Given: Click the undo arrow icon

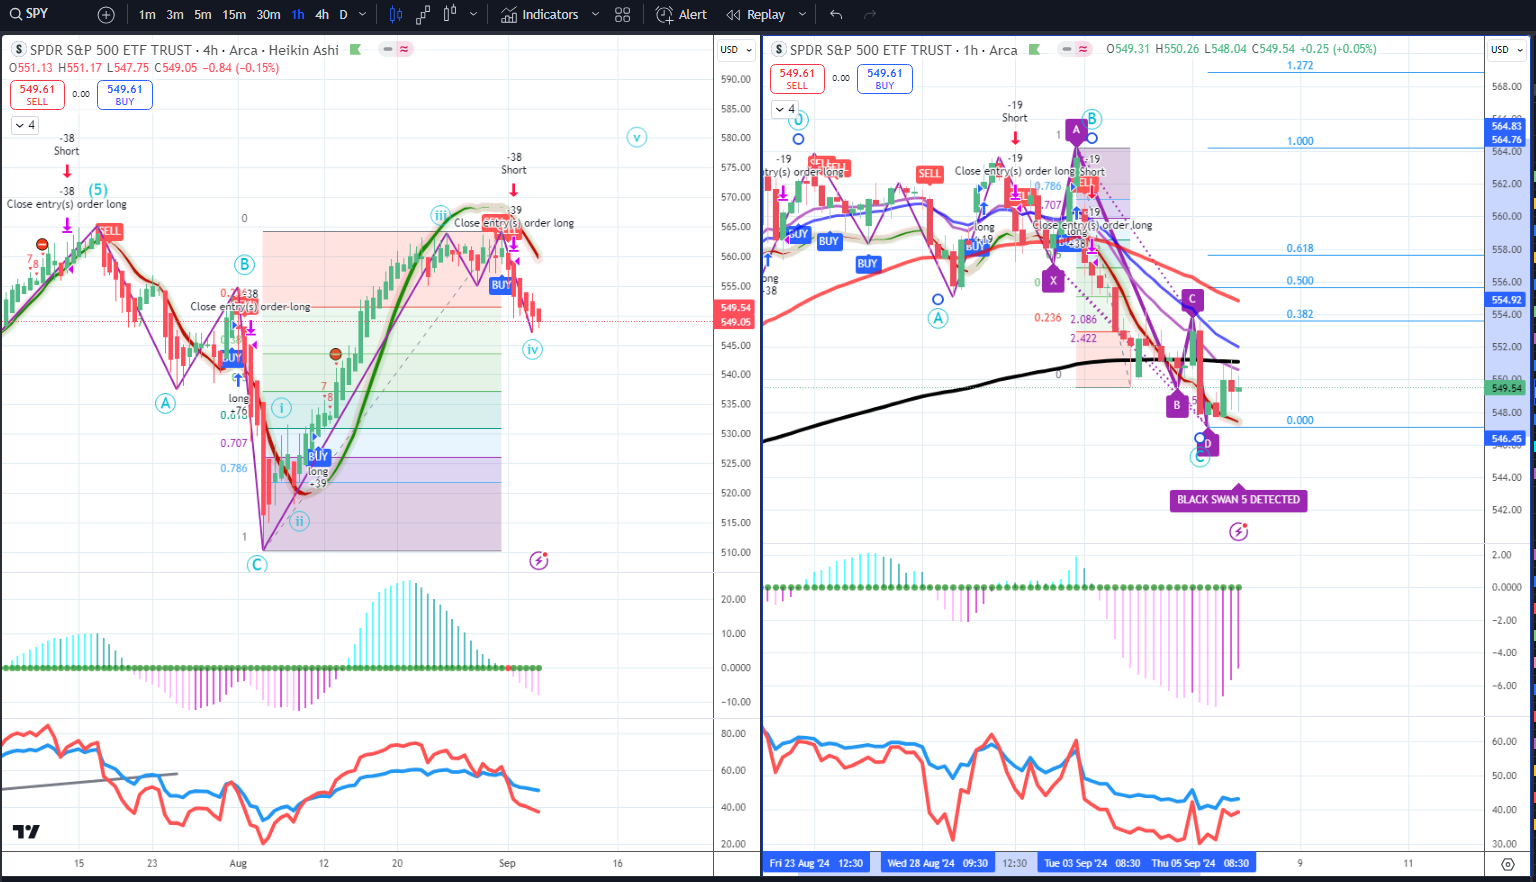Looking at the screenshot, I should click(836, 15).
